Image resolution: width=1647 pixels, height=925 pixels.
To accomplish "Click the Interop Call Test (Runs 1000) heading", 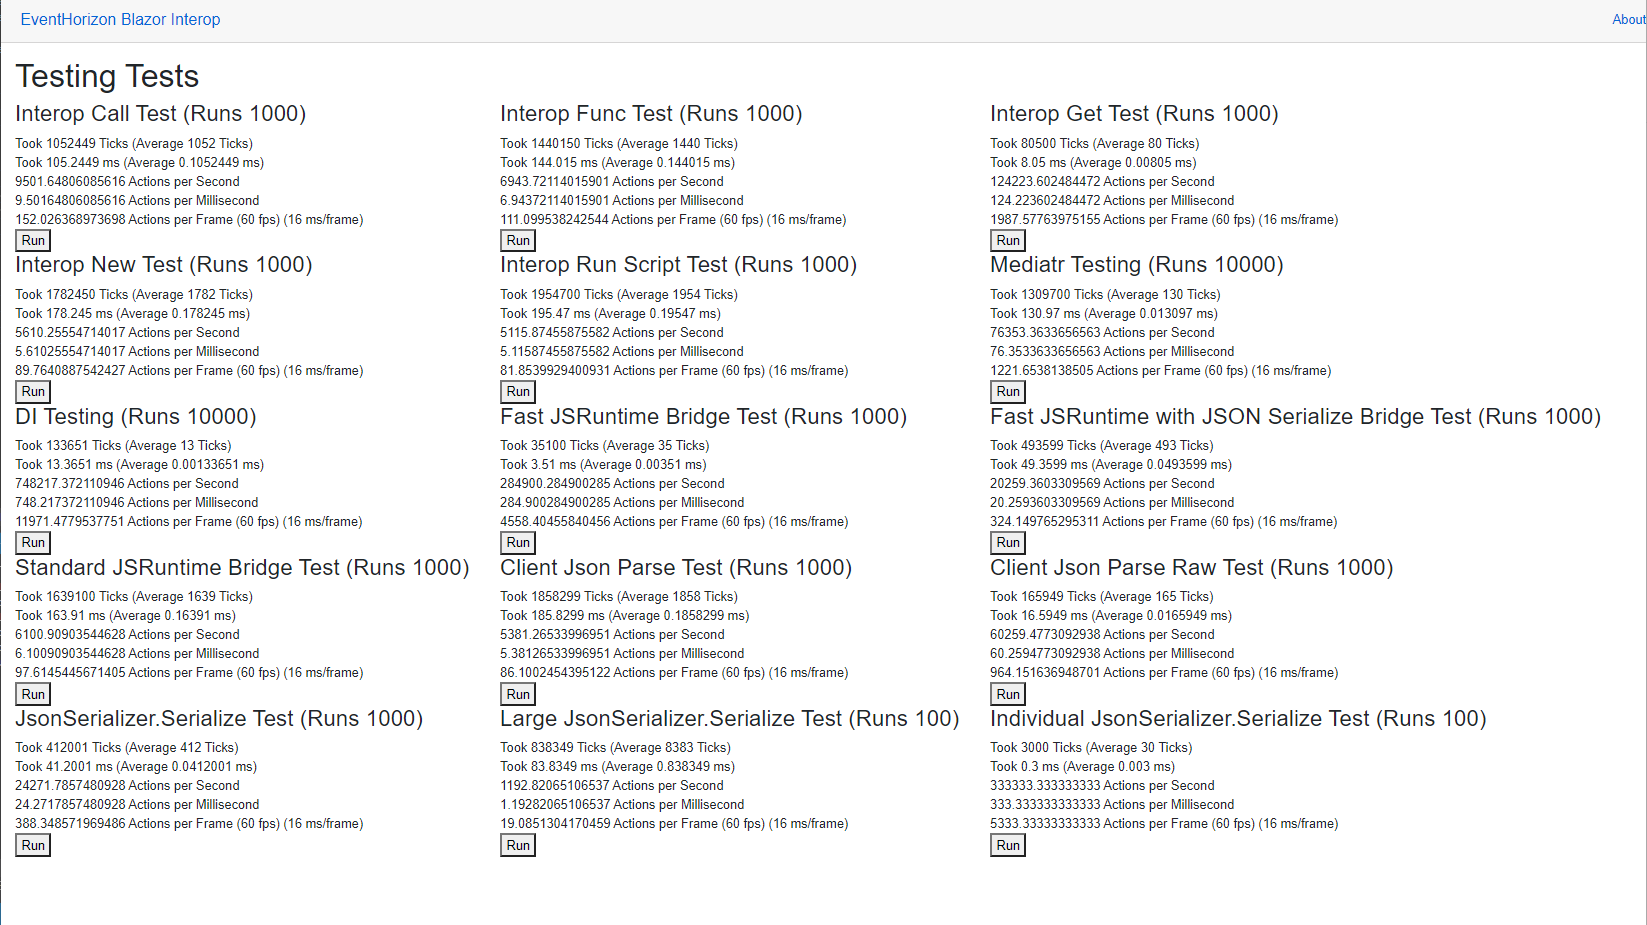I will point(161,114).
